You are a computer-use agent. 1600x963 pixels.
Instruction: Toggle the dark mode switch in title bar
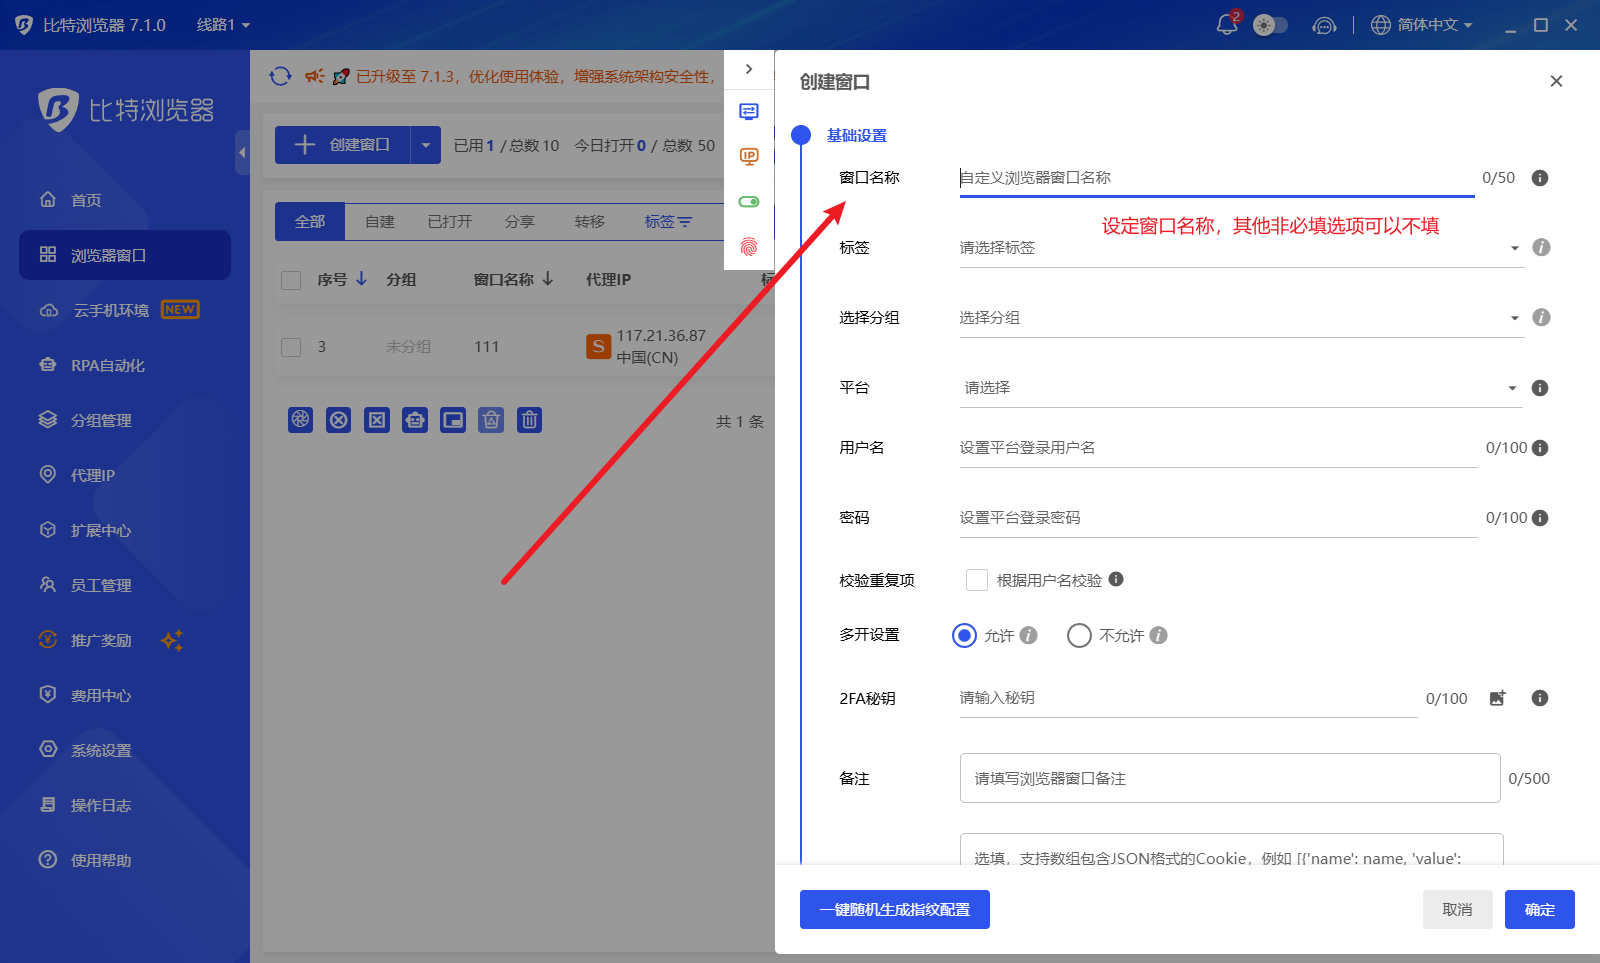click(1270, 25)
